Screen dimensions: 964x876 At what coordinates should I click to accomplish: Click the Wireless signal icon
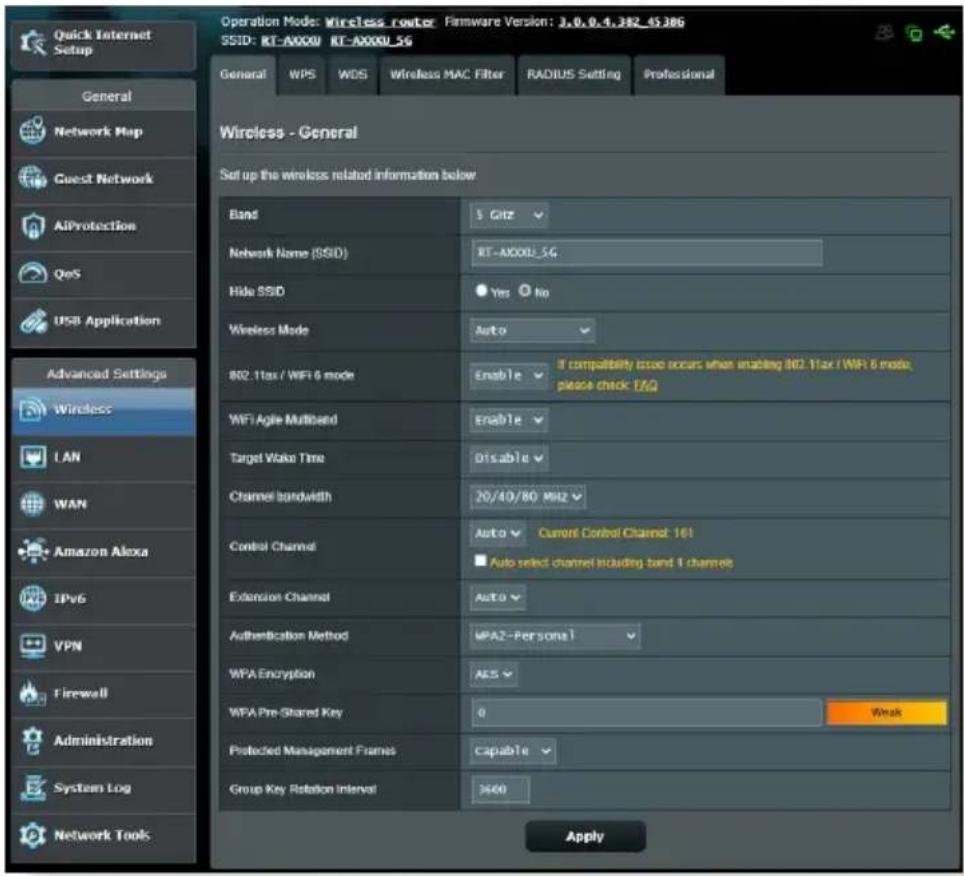(33, 409)
